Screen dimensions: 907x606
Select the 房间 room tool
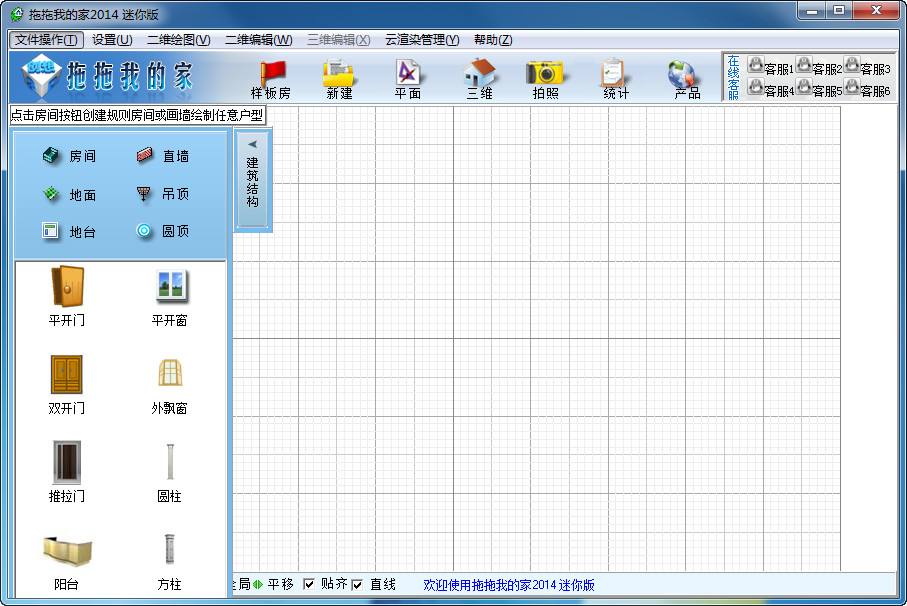point(69,156)
